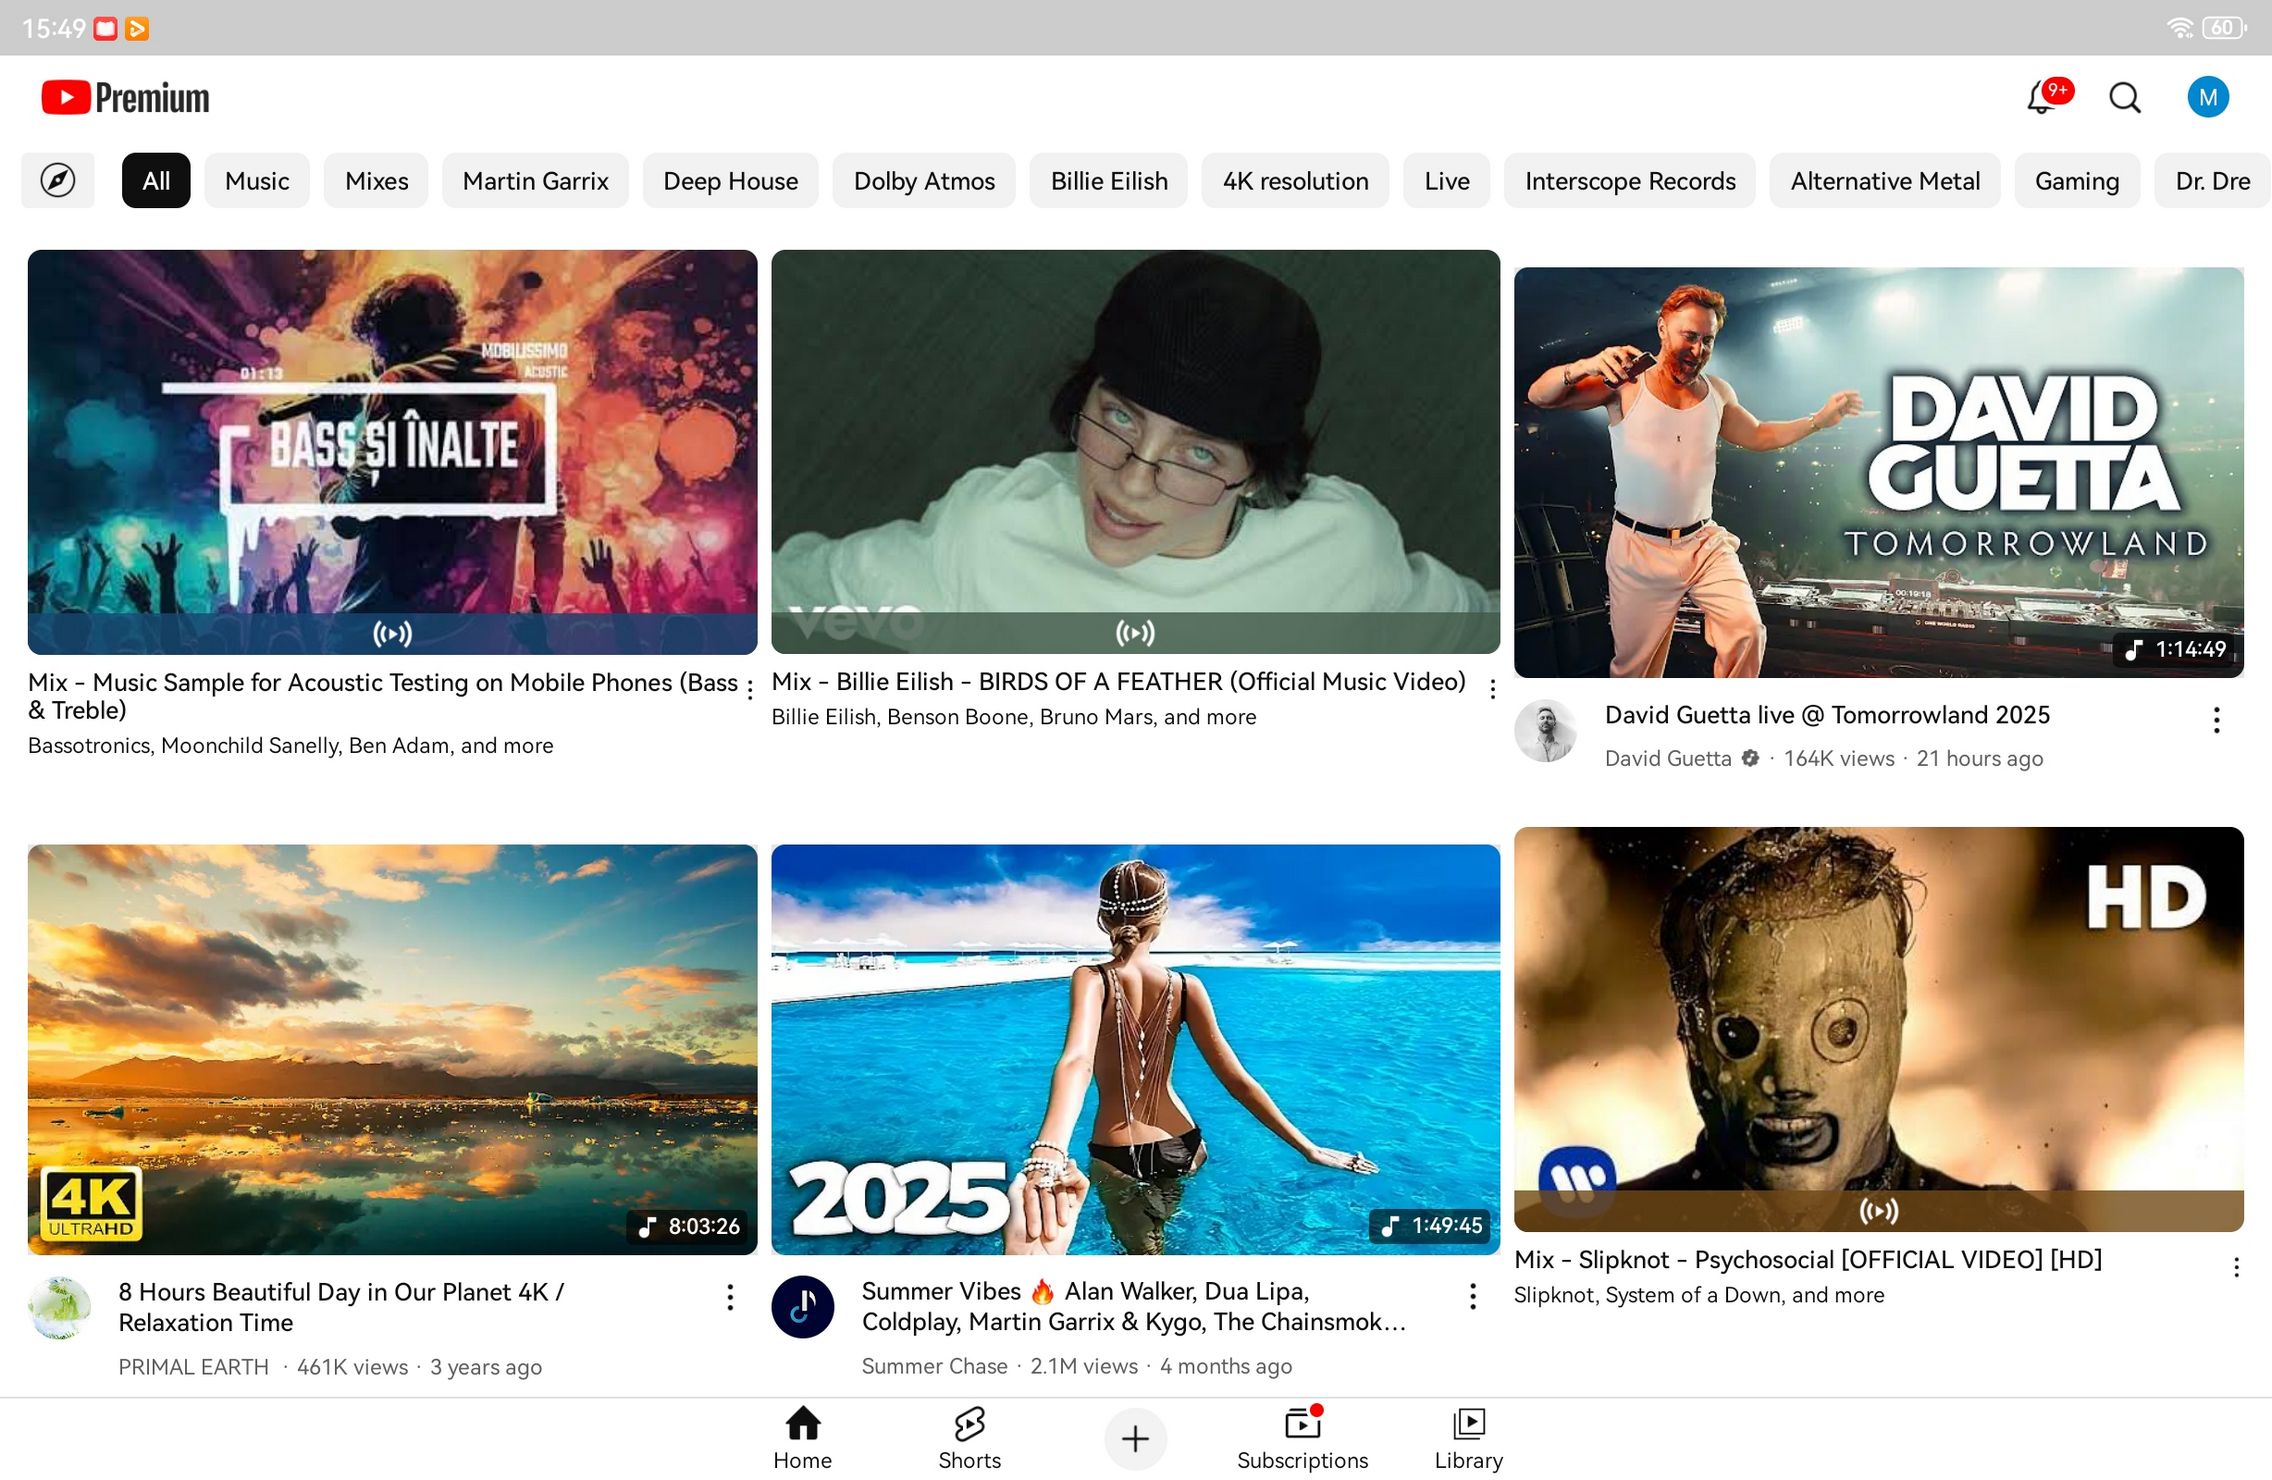The height and width of the screenshot is (1480, 2272).
Task: Open options menu for Music Sample Acoustic Testing mix
Action: tap(750, 690)
